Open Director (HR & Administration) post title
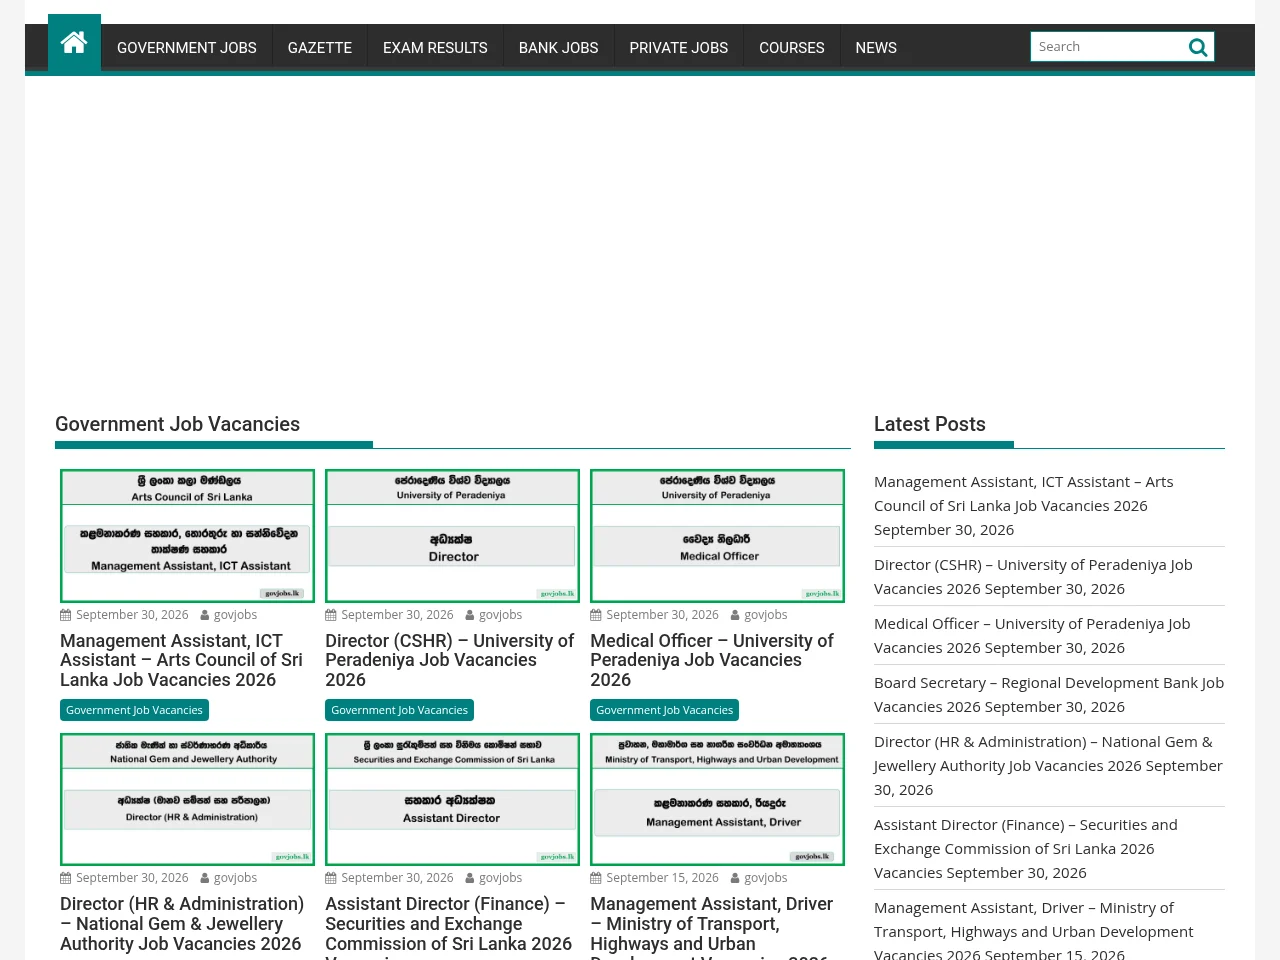The image size is (1280, 960). click(x=182, y=924)
